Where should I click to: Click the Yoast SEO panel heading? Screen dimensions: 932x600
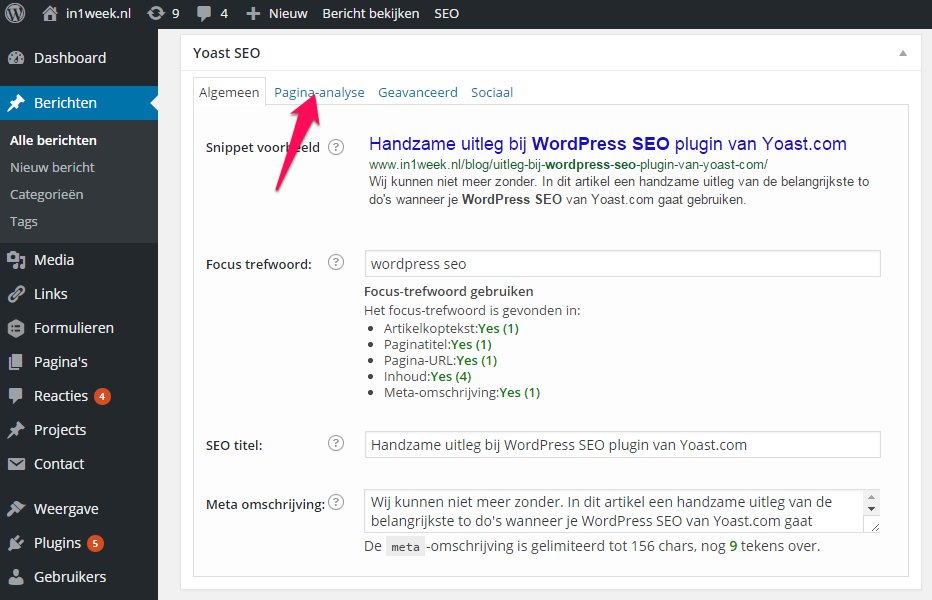(226, 53)
